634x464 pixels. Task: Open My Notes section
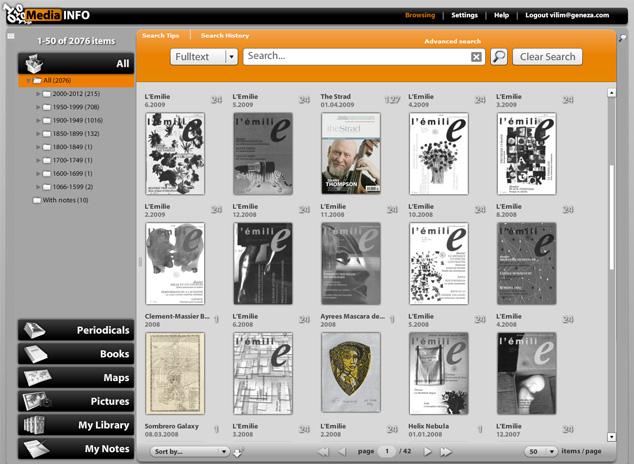76,449
